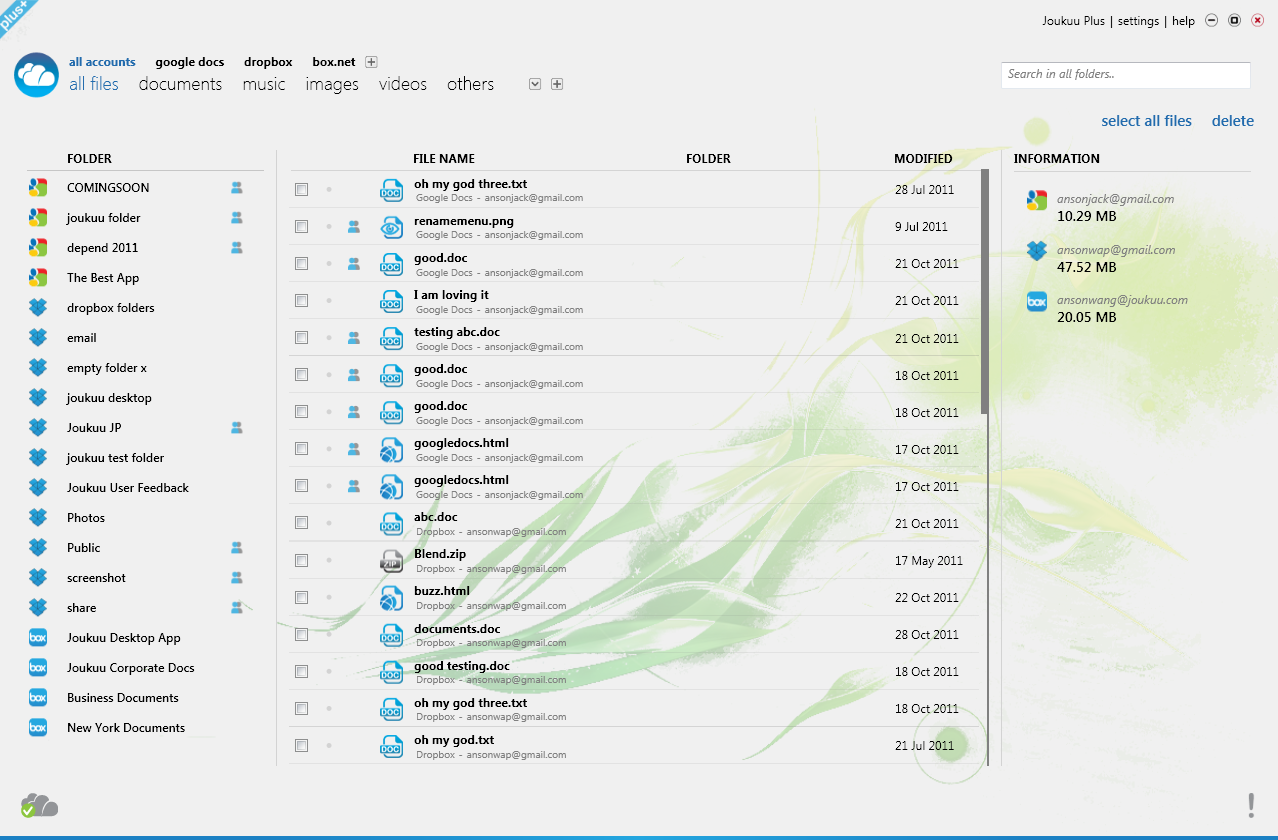
Task: Show the others category
Action: [x=470, y=84]
